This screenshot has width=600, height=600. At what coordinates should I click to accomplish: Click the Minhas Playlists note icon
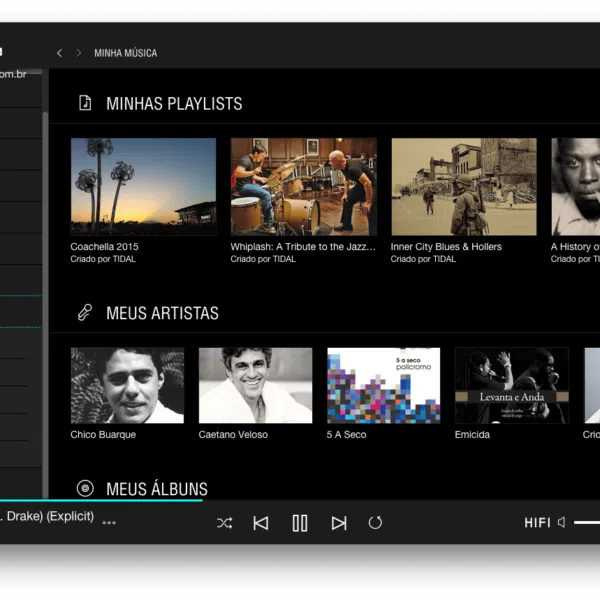coord(85,103)
